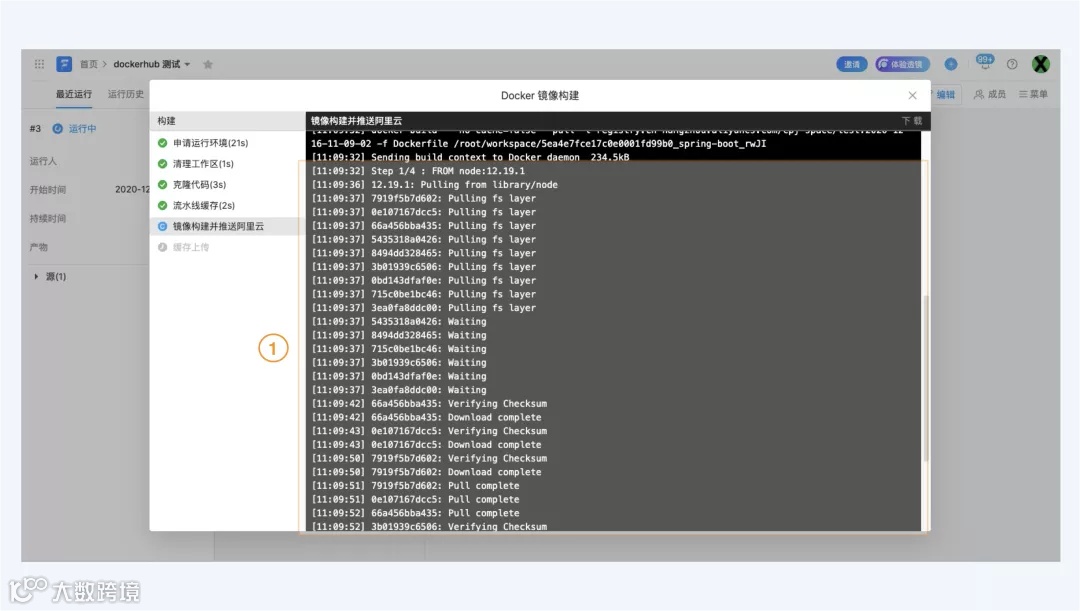Select pending step 缓存上传
This screenshot has height=611, width=1080.
pos(227,247)
